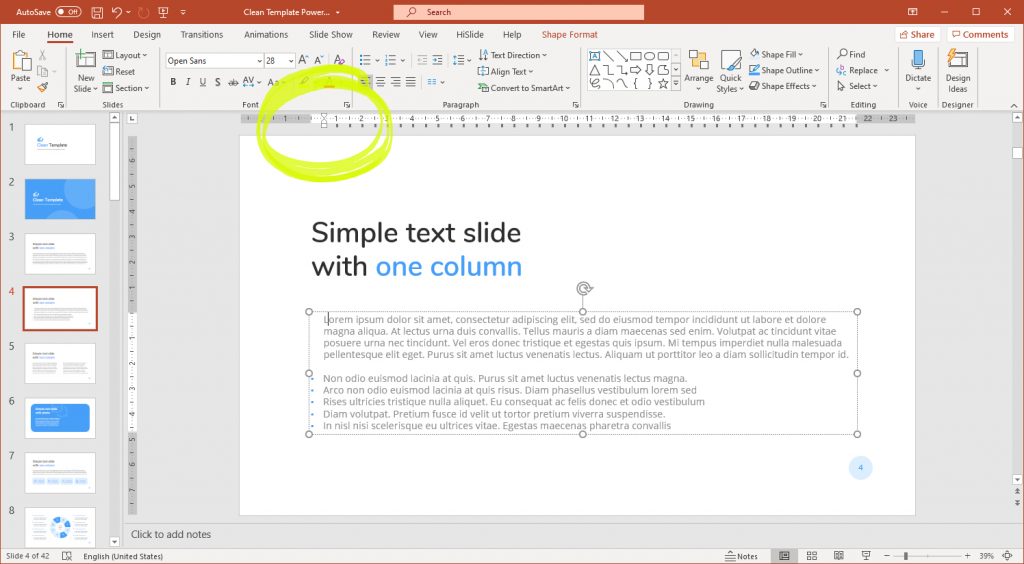This screenshot has height=564, width=1024.
Task: Toggle Italic formatting
Action: click(x=188, y=82)
